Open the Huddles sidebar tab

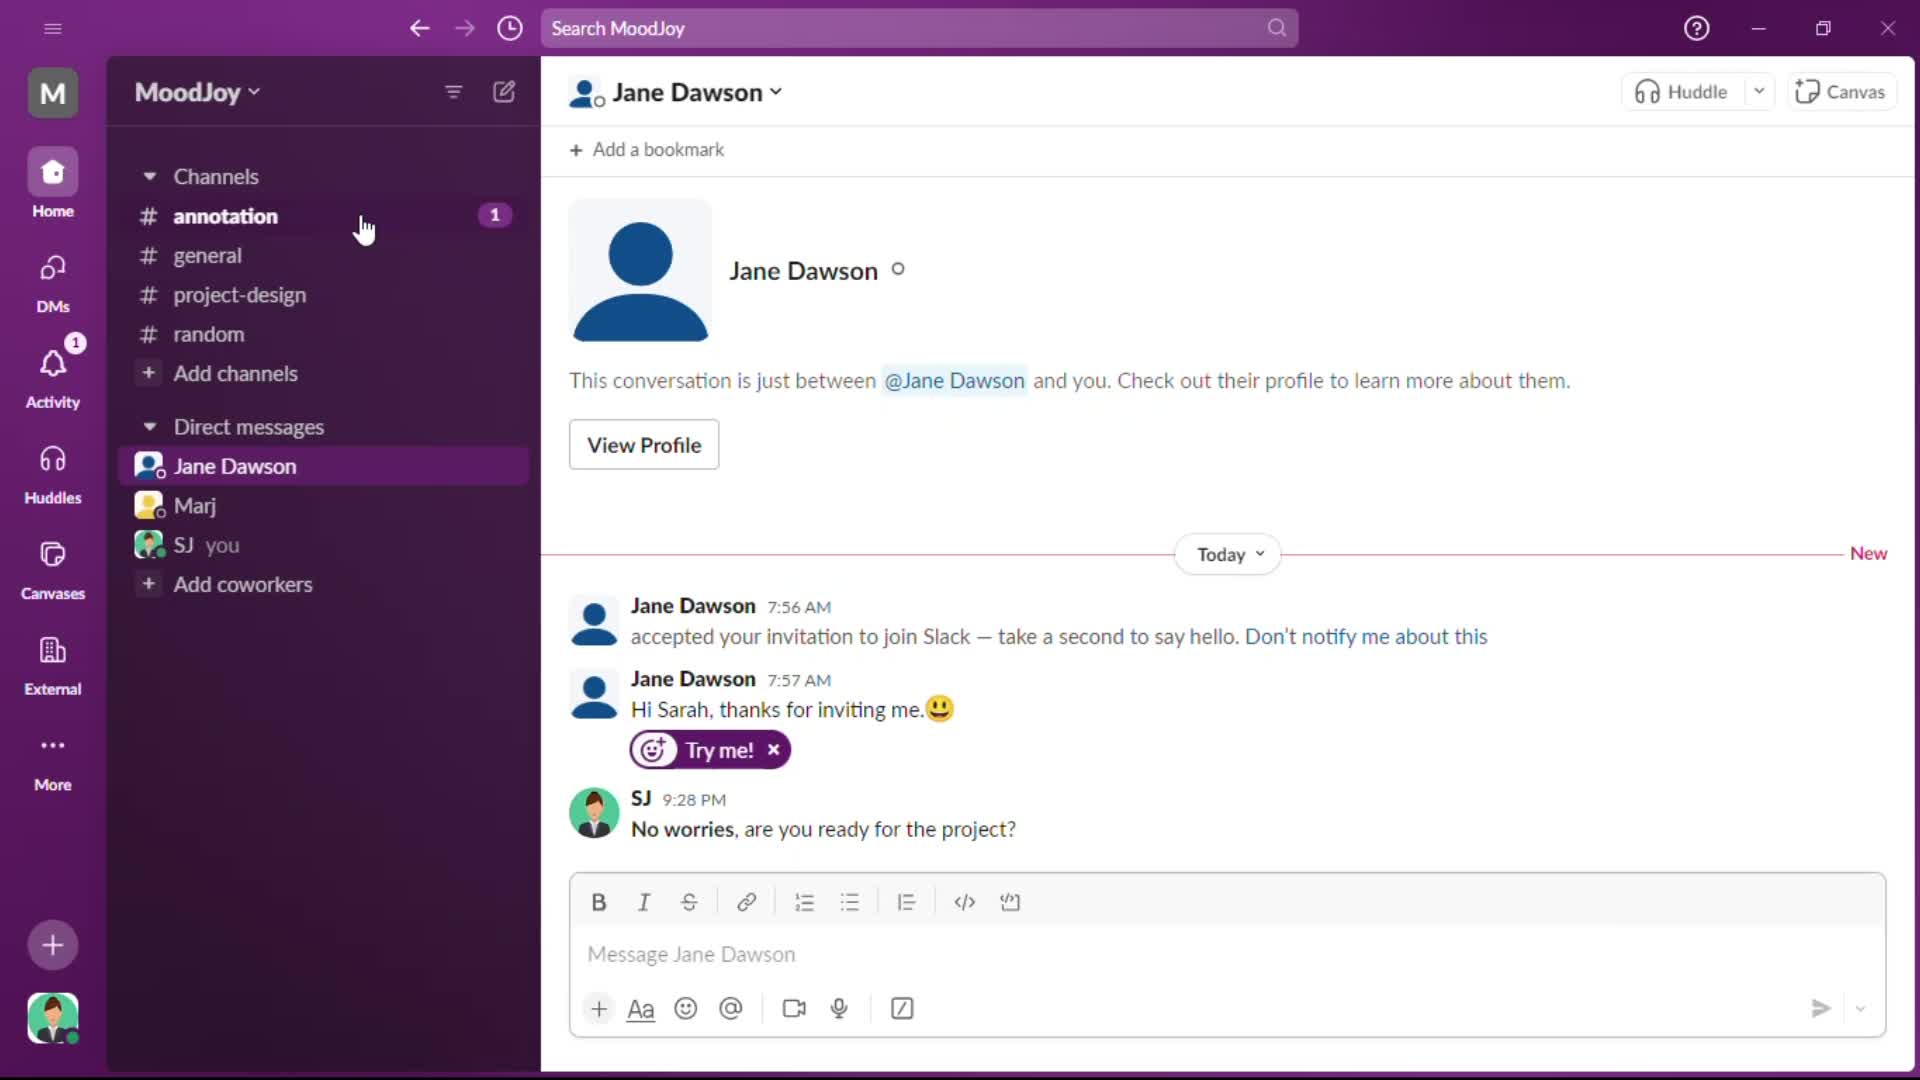53,474
